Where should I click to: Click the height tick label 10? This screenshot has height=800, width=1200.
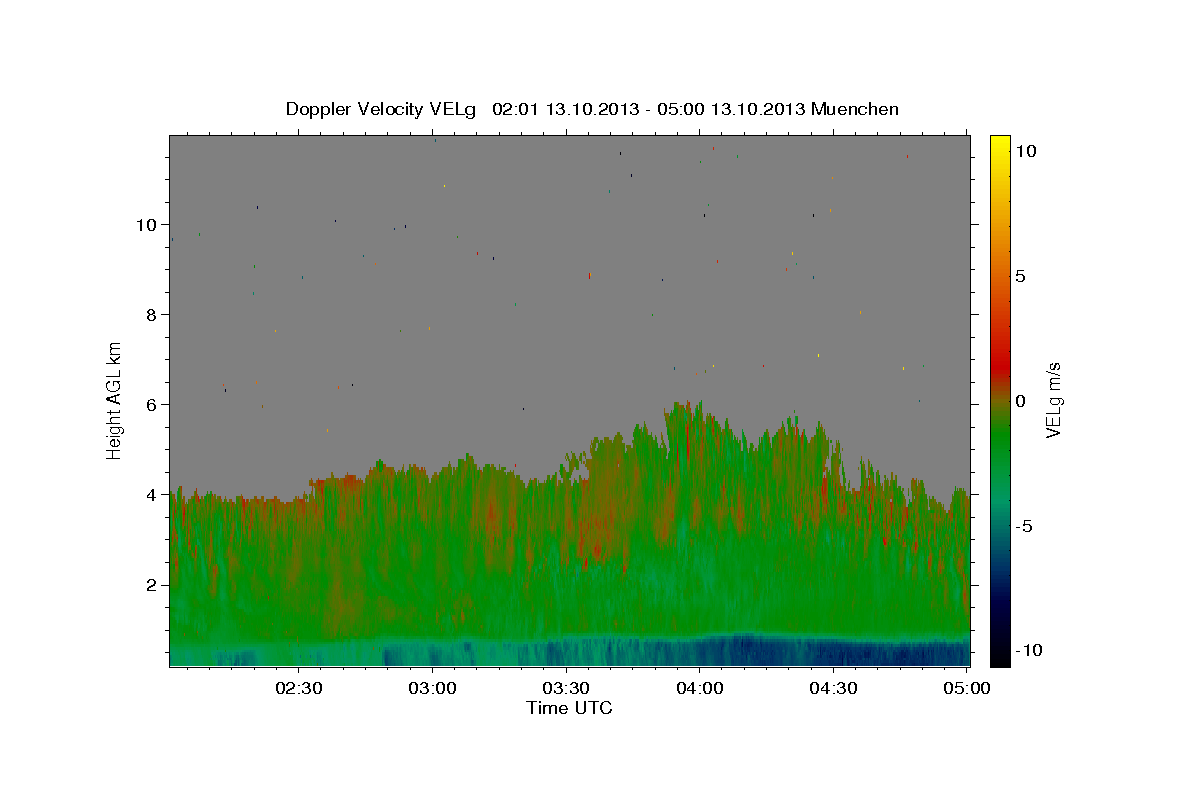point(146,224)
